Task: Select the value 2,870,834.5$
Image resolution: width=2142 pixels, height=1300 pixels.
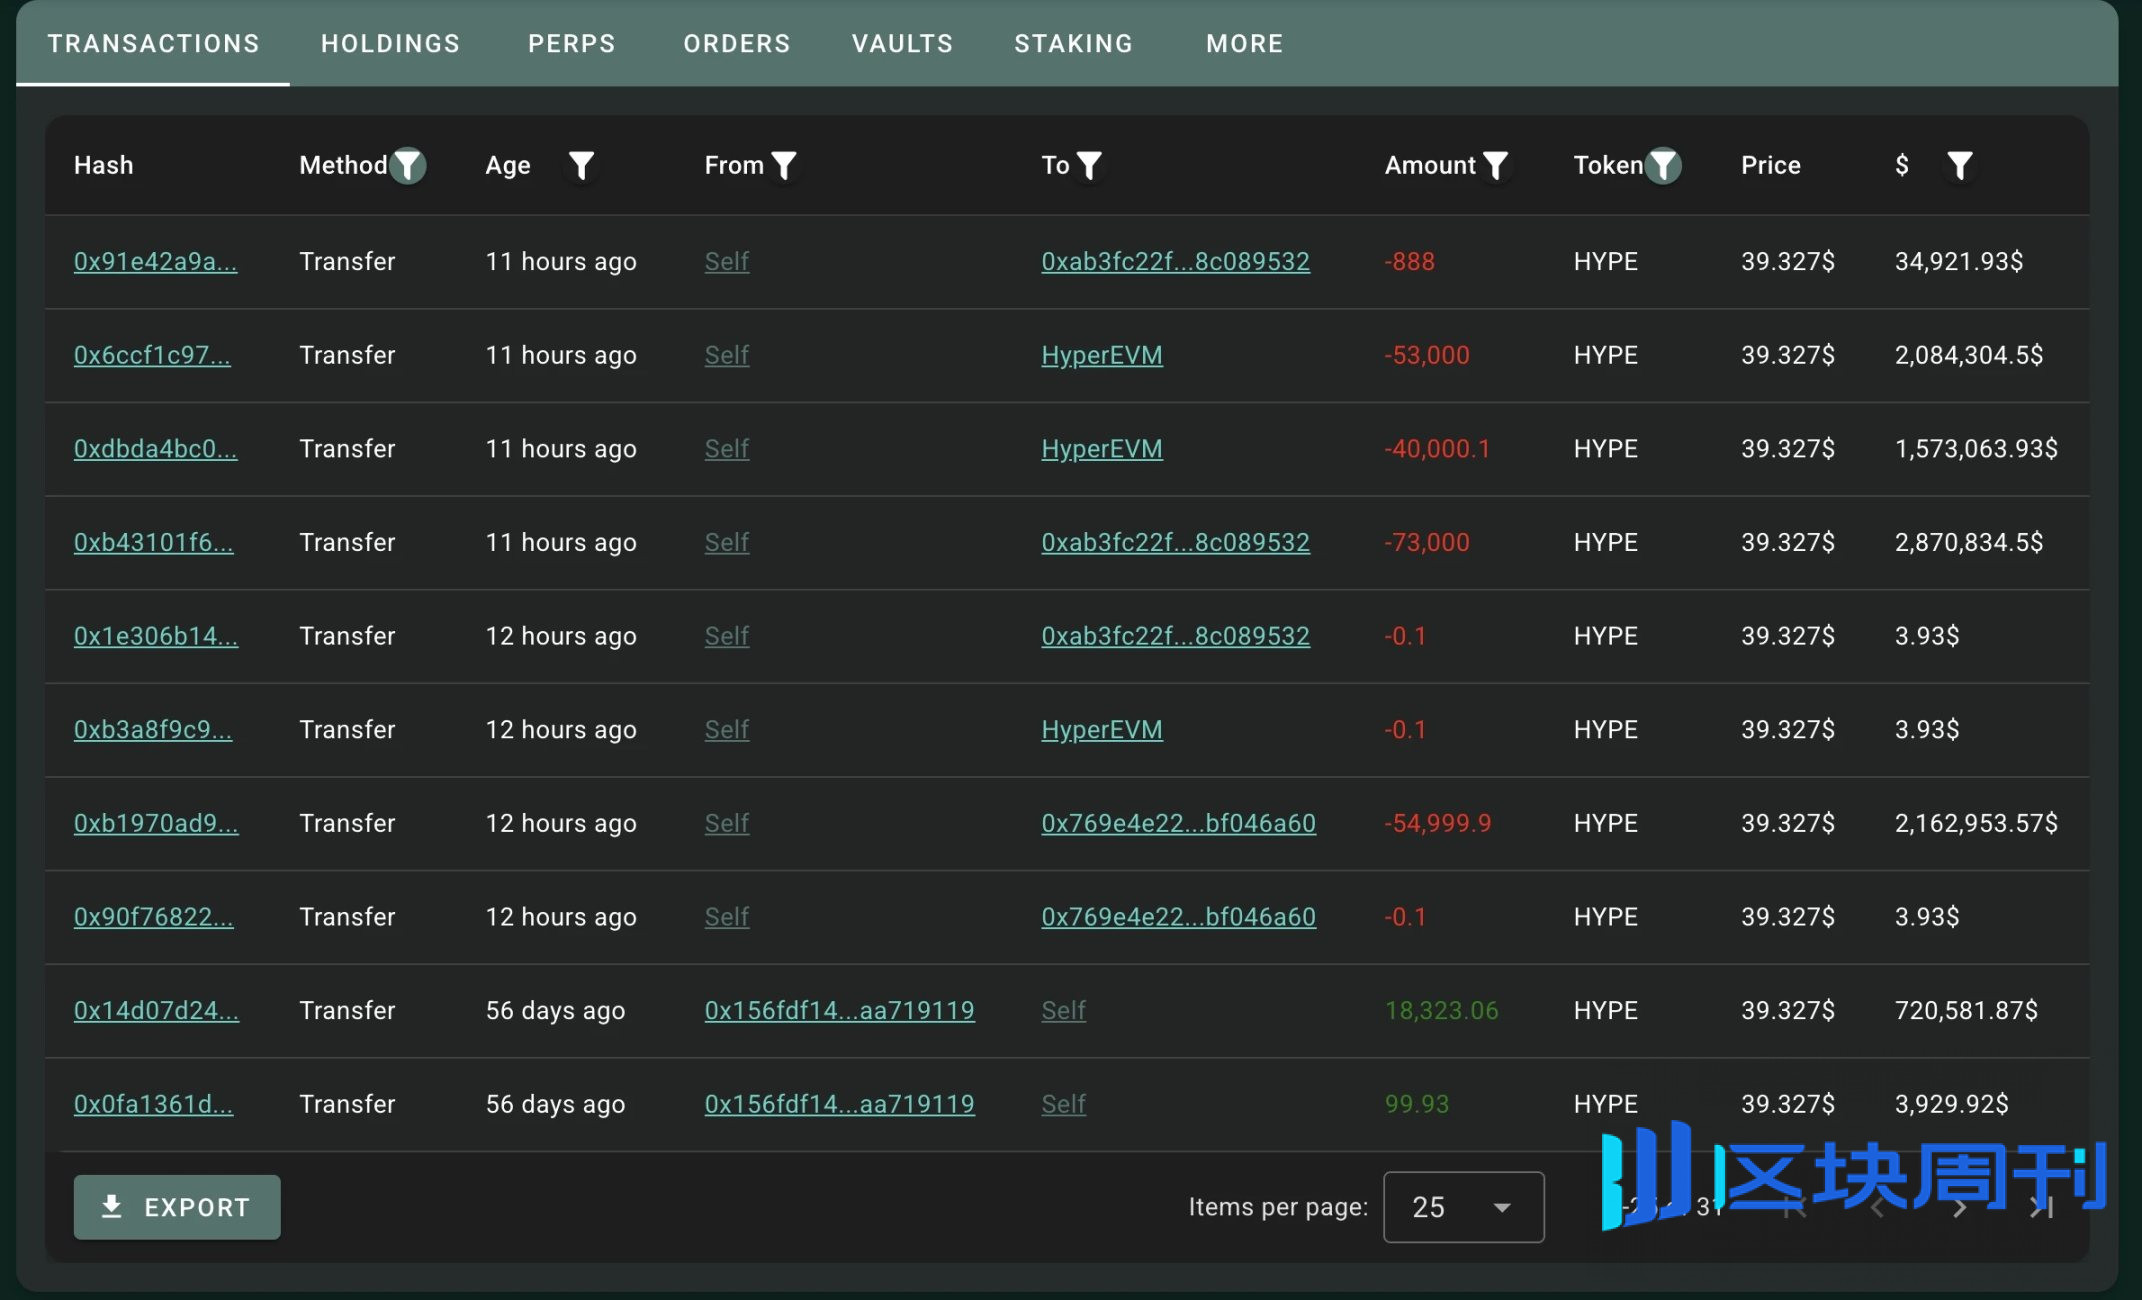Action: pyautogui.click(x=1968, y=542)
